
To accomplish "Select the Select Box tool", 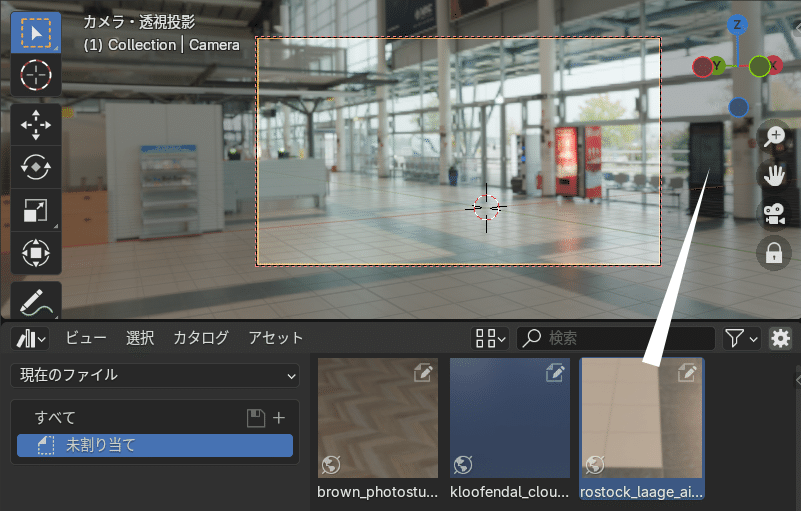I will (x=36, y=33).
